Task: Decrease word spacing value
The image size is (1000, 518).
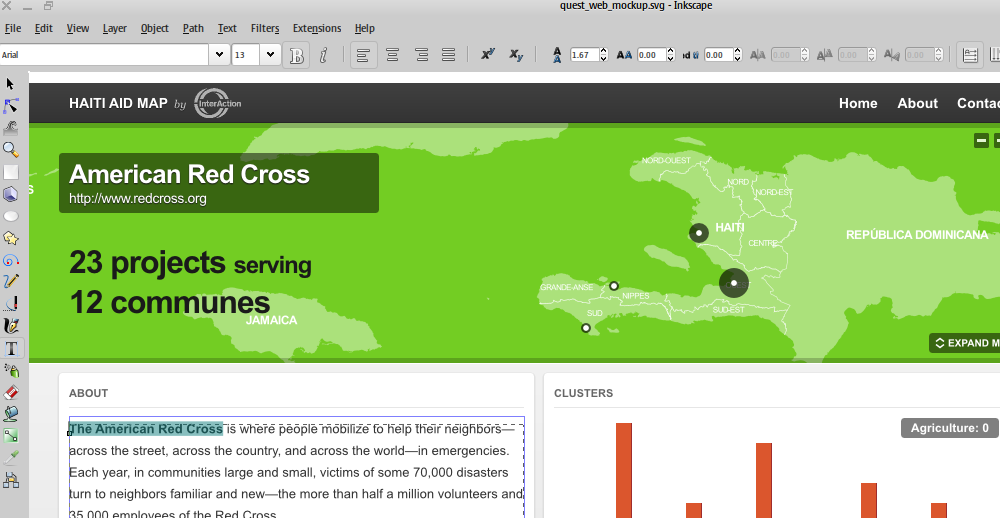Action: [x=738, y=59]
